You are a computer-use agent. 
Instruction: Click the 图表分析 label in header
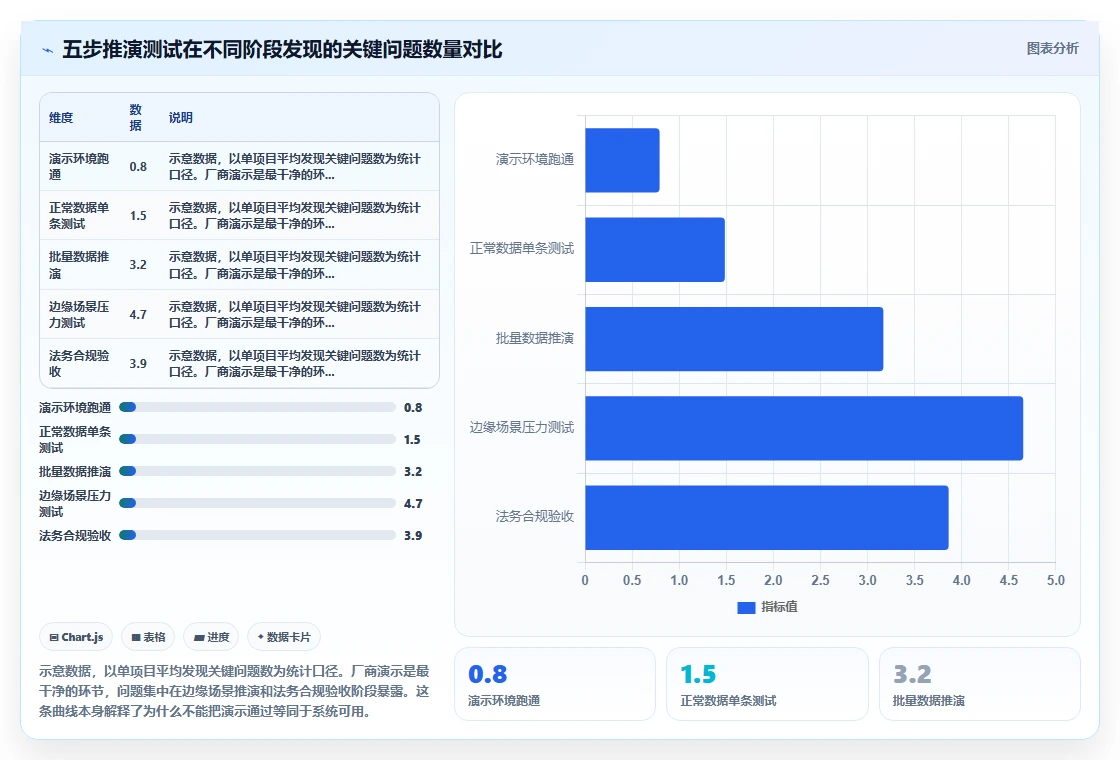click(1052, 49)
